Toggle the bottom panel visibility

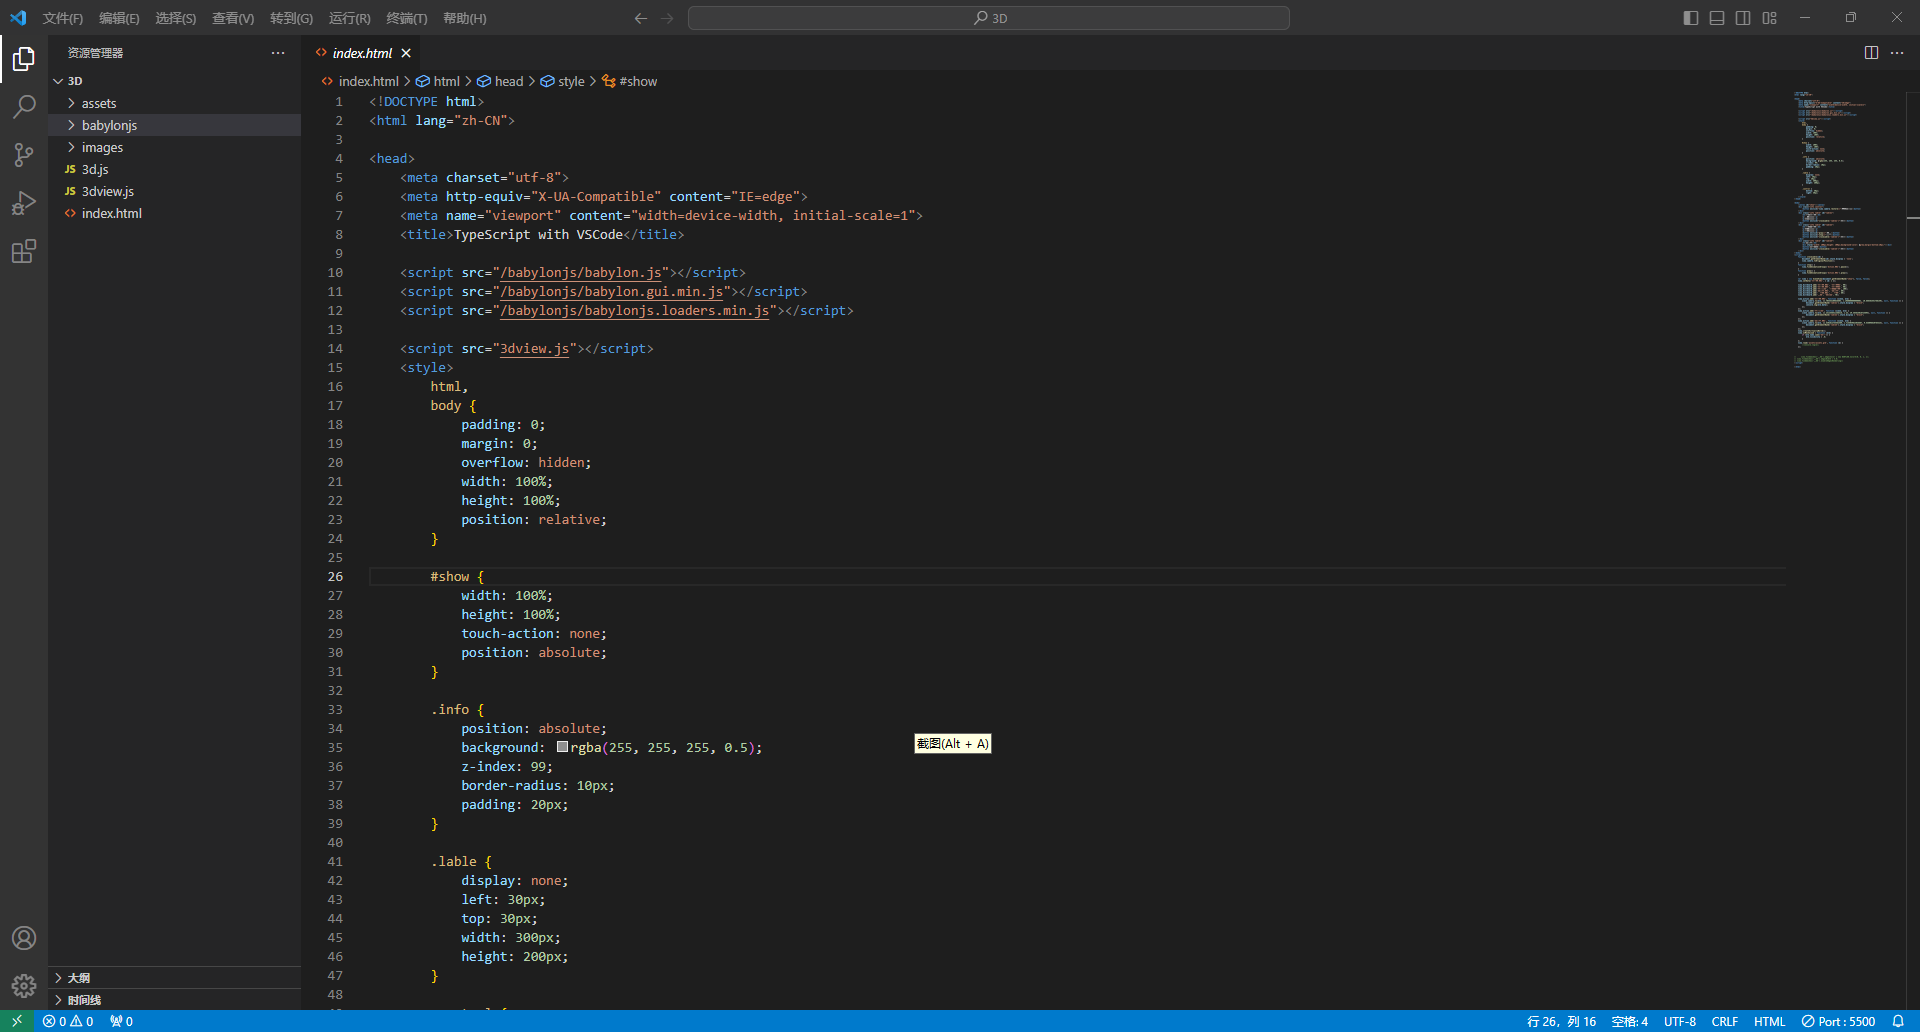[x=1717, y=18]
